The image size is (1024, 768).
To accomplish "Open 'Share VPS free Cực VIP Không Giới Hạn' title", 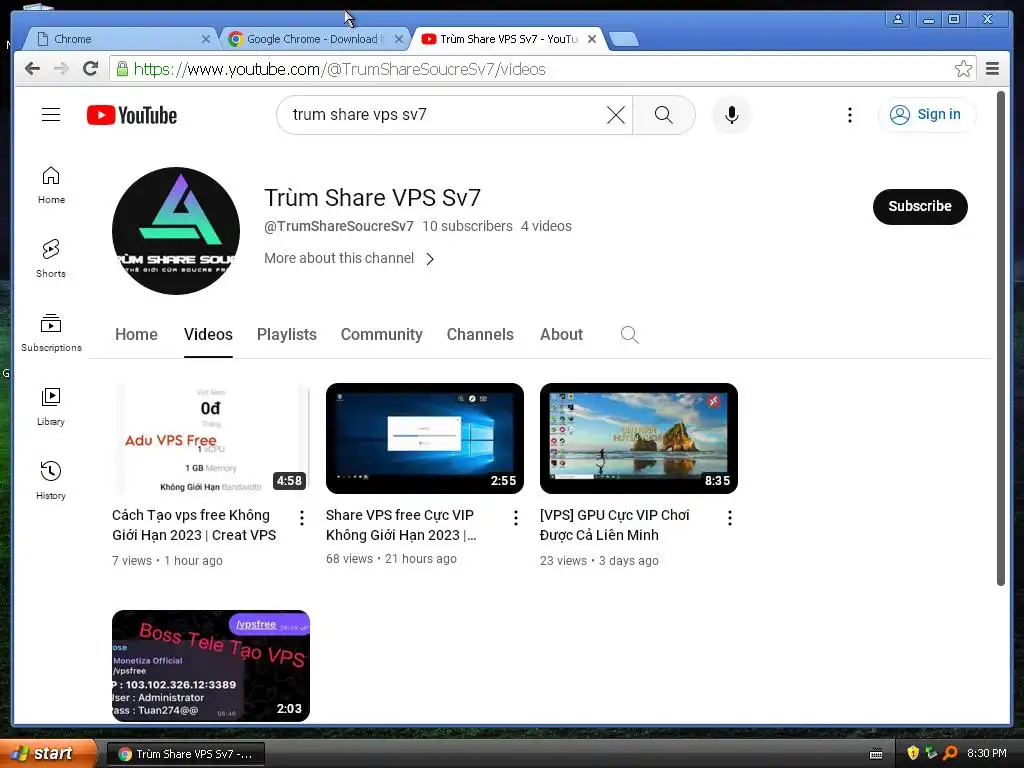I will point(401,525).
